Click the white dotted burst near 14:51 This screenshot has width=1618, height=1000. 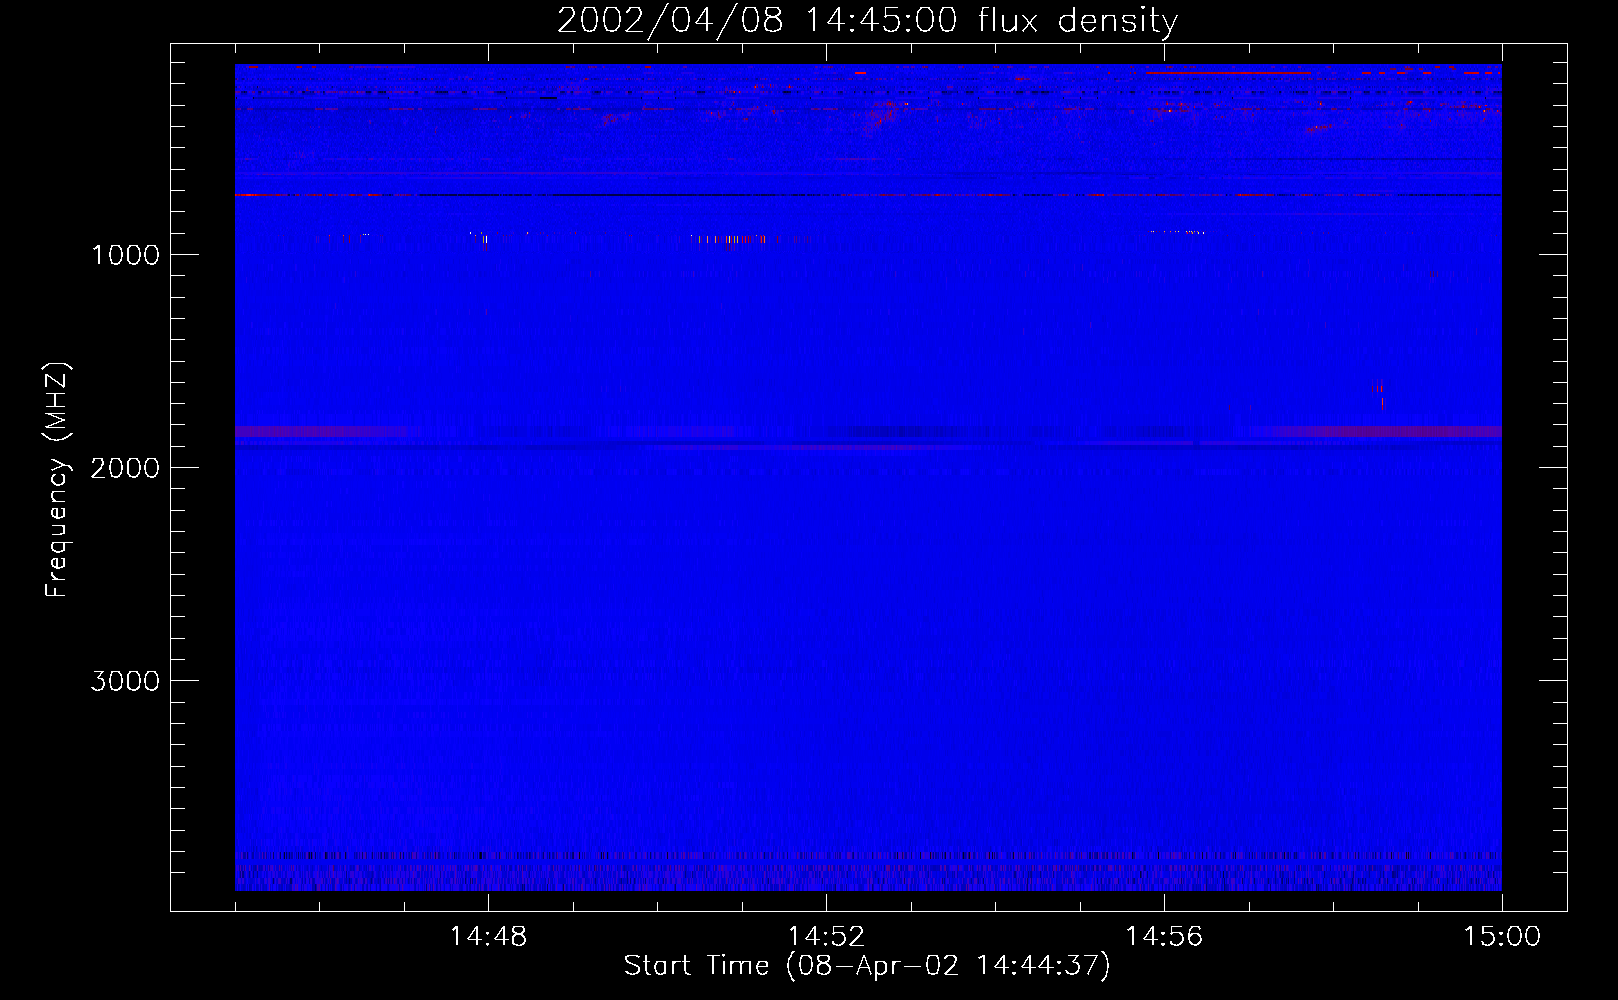pos(730,239)
